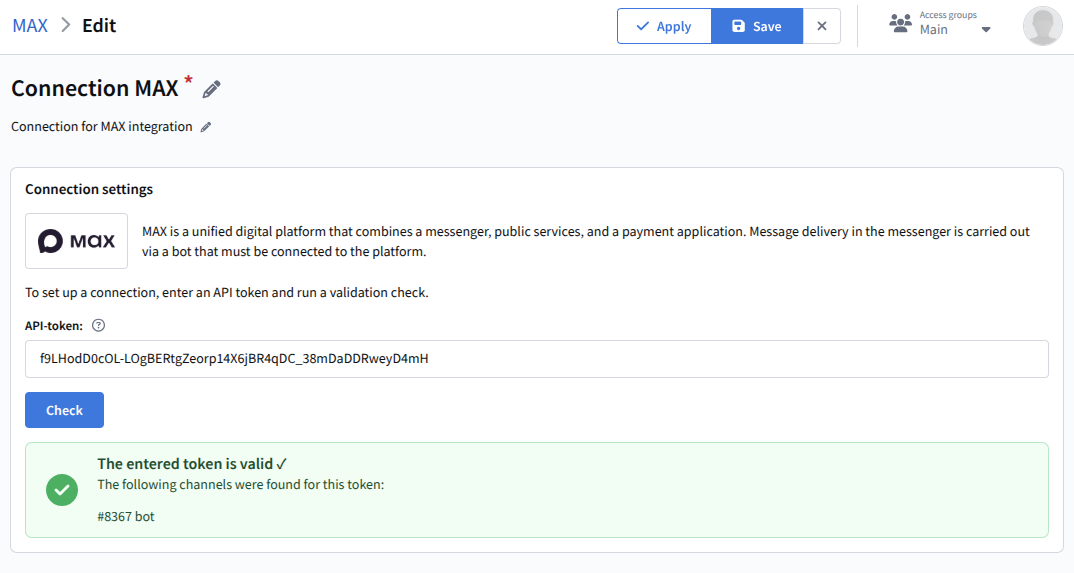This screenshot has height=573, width=1074.
Task: Click the Edit breadcrumb label
Action: tap(99, 26)
